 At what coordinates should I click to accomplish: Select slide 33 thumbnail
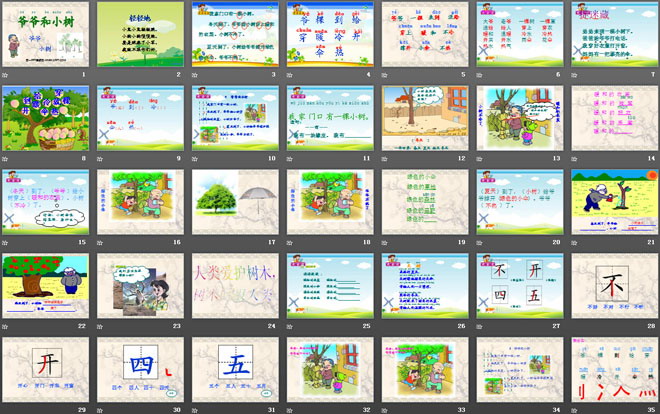pos(425,369)
